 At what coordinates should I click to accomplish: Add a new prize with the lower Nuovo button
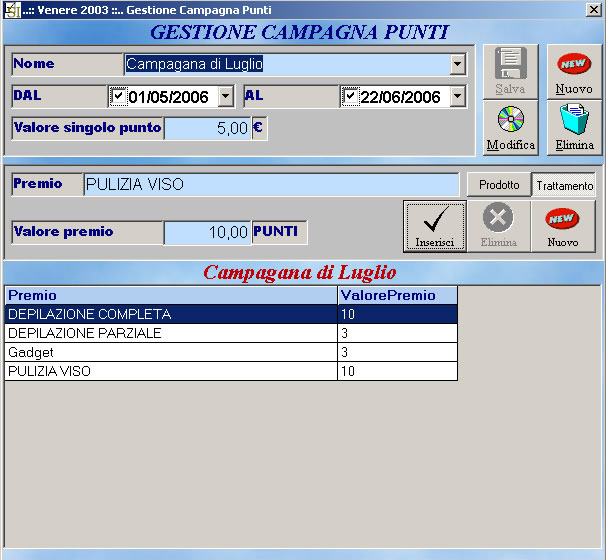point(563,226)
